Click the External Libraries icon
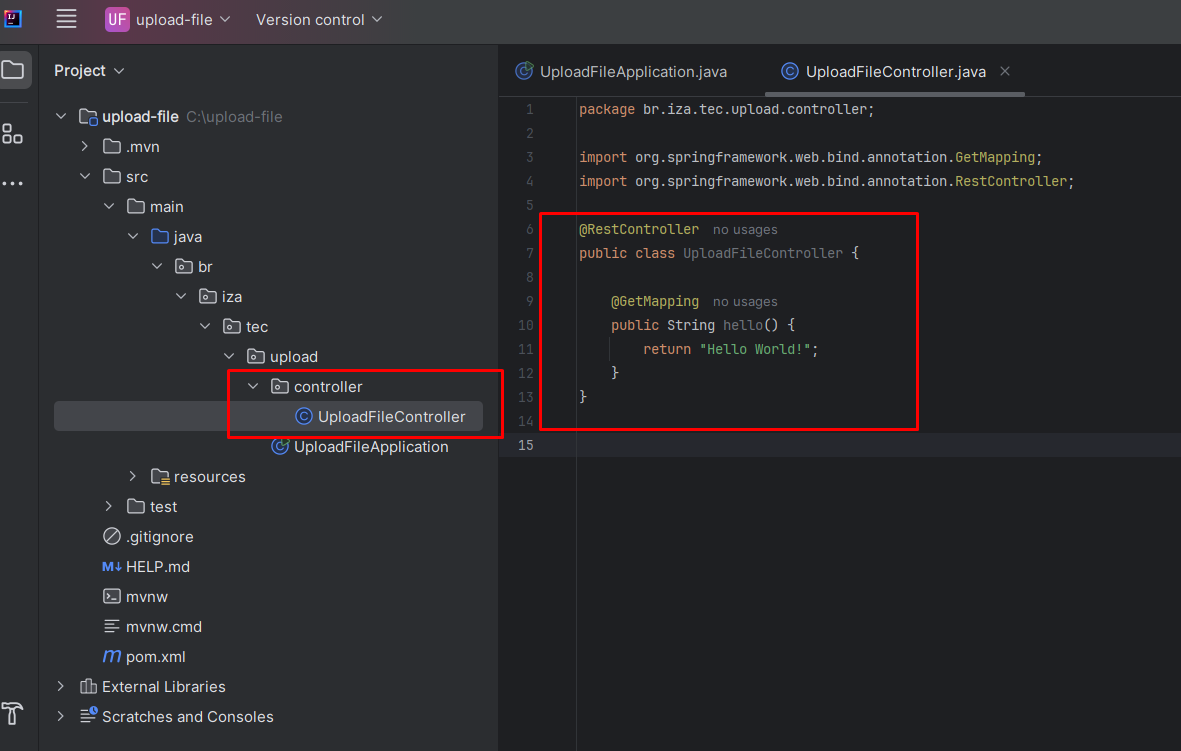The width and height of the screenshot is (1181, 751). pos(88,686)
